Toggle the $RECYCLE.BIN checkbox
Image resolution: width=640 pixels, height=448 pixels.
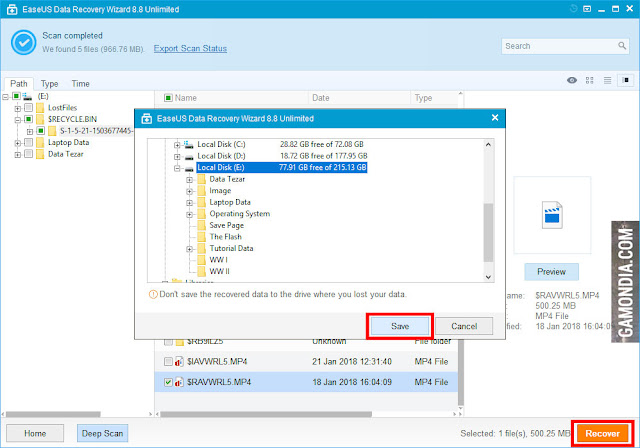[x=29, y=119]
